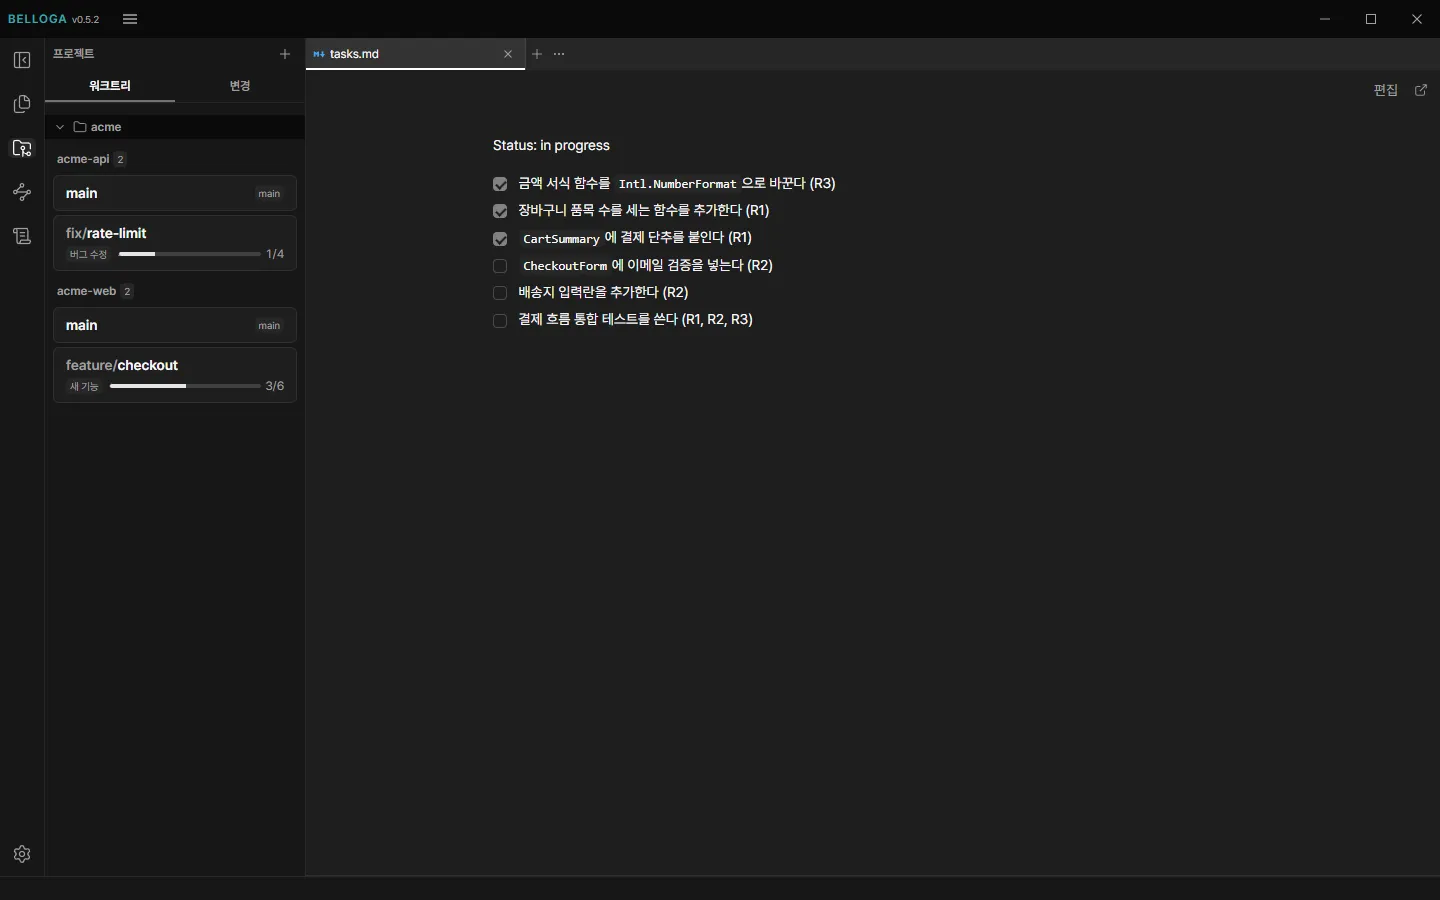
Task: Switch to the 변경 tab
Action: [240, 86]
